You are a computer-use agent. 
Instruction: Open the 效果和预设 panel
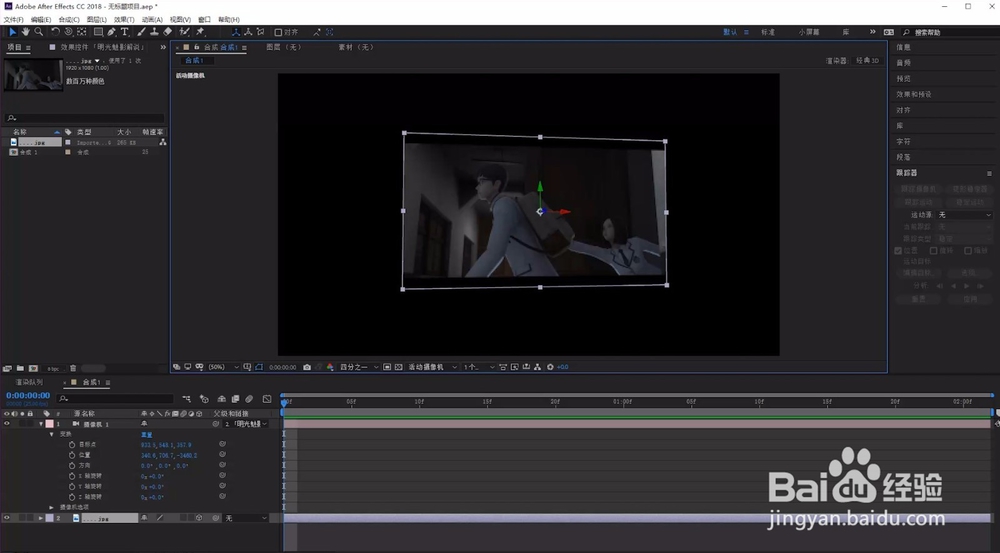[914, 94]
